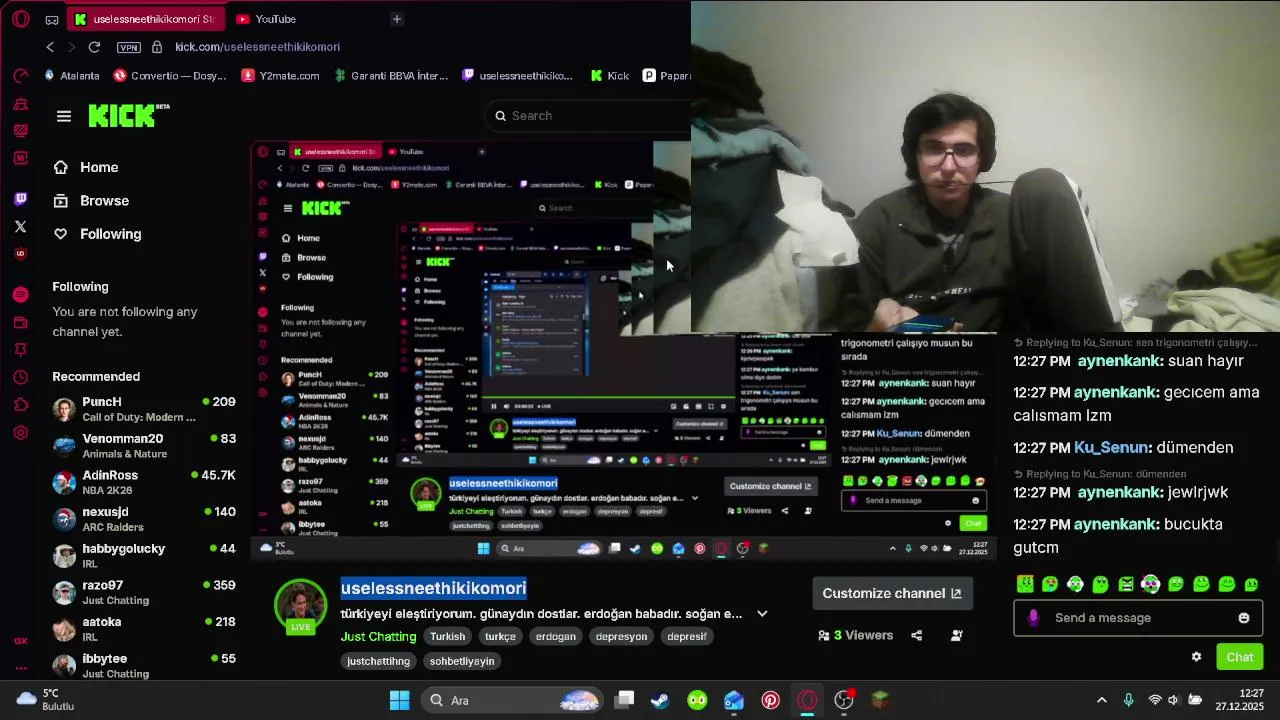Open GX Control speedometer in Opera sidebar
Viewport: 1280px width, 720px height.
coord(21,76)
